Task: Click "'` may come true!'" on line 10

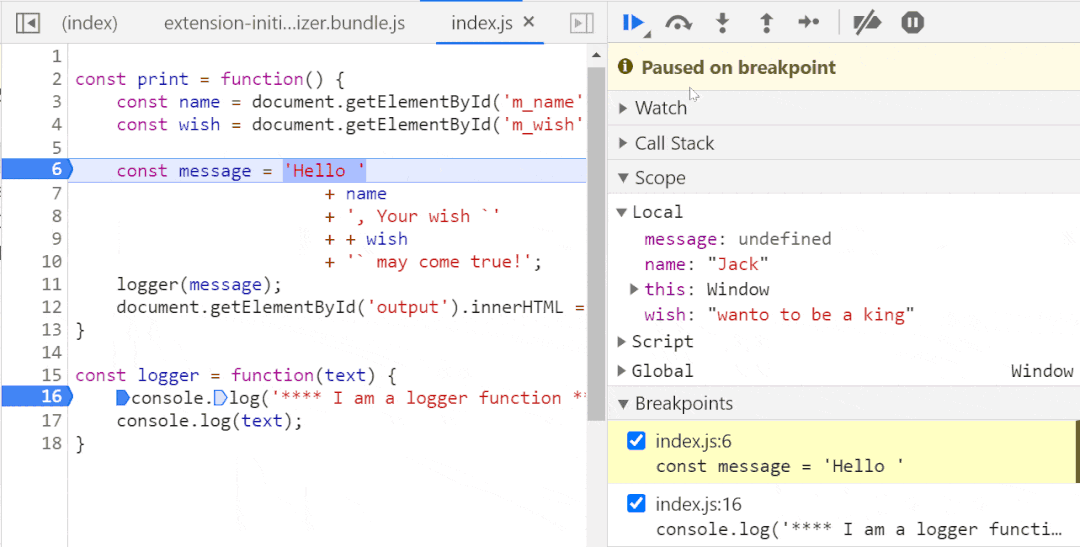Action: point(438,262)
